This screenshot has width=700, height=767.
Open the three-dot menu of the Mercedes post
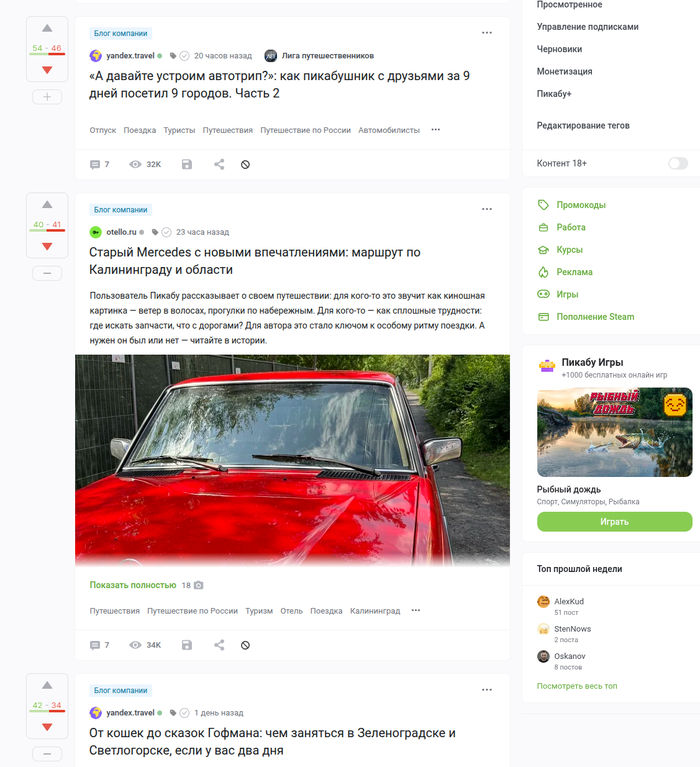point(487,209)
